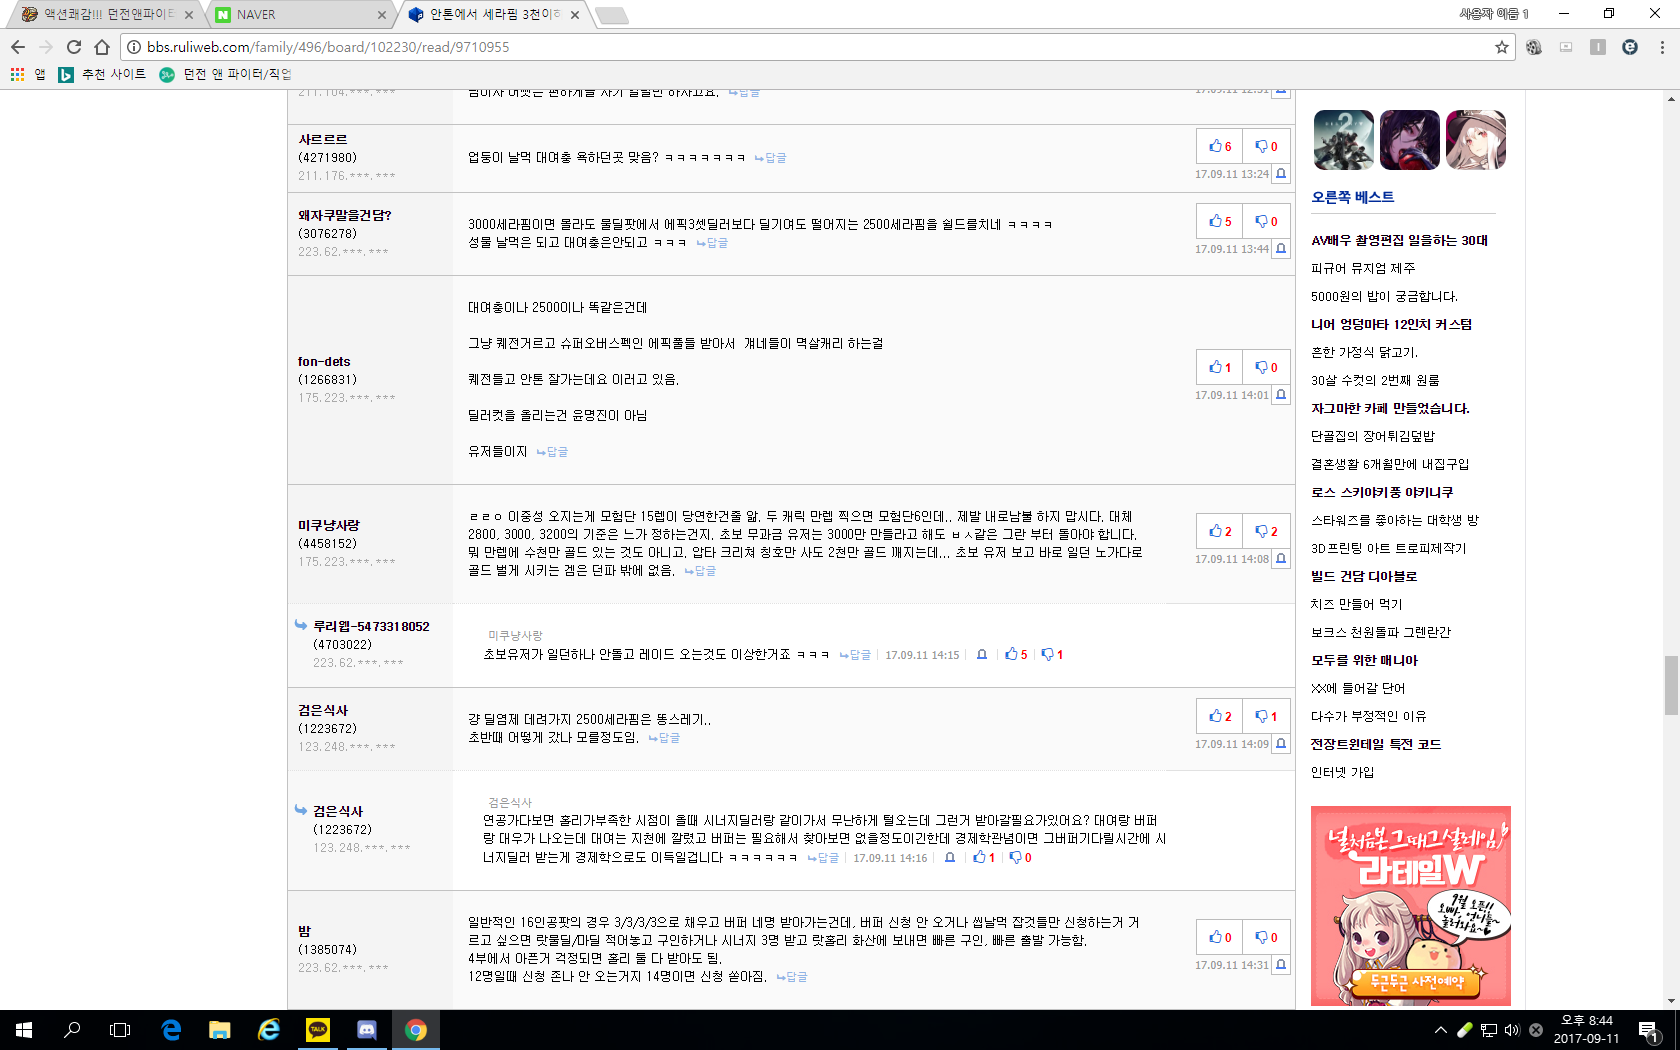Click the bookmark star in address bar
The width and height of the screenshot is (1680, 1050).
click(1501, 47)
